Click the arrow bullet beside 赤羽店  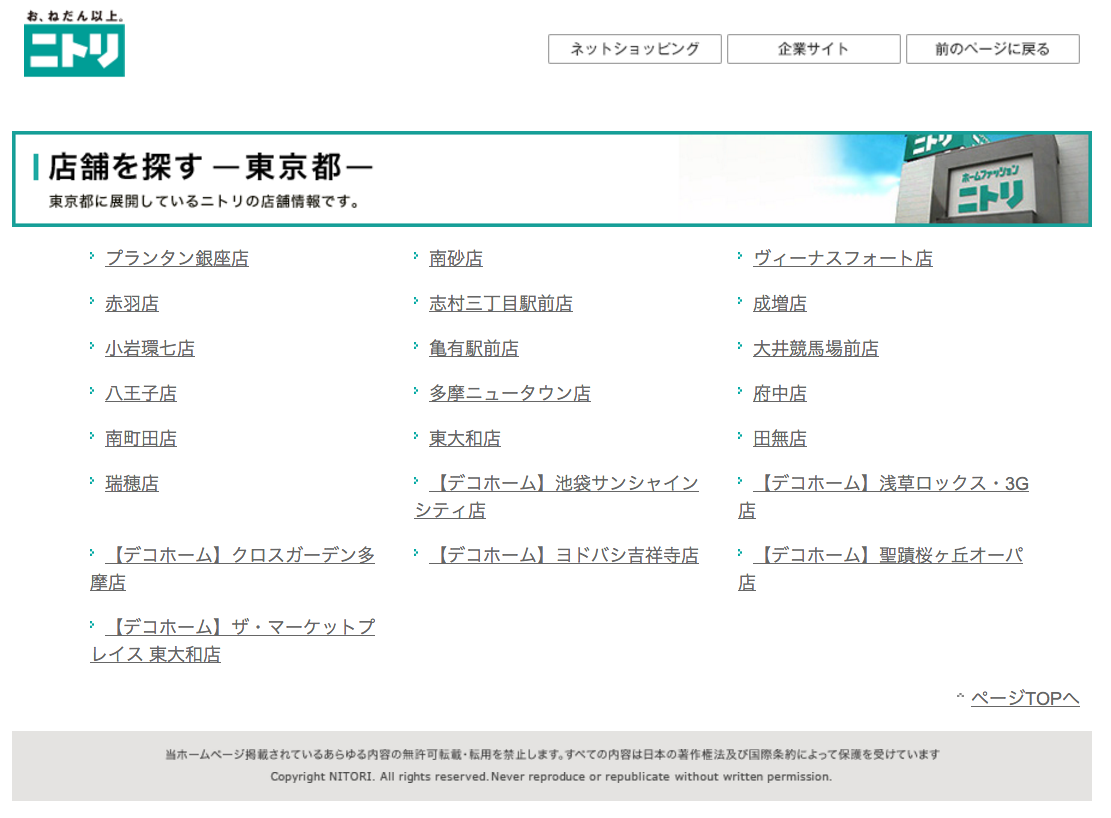click(x=92, y=301)
